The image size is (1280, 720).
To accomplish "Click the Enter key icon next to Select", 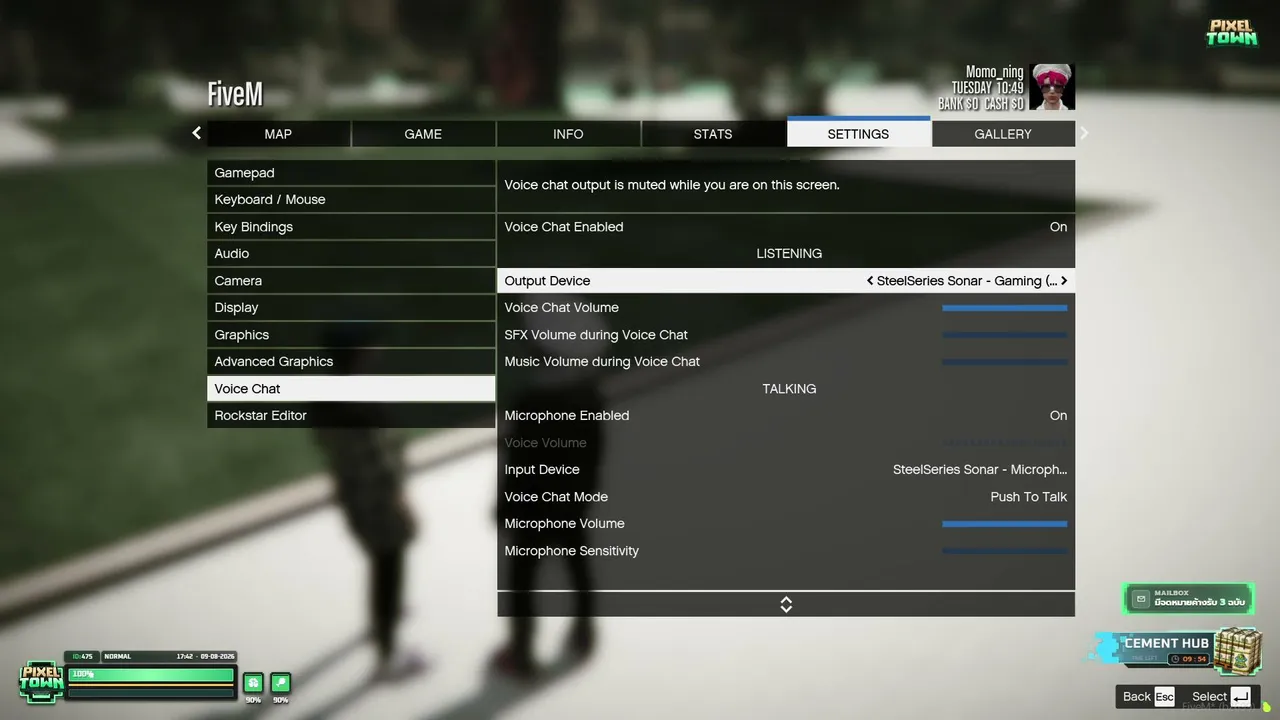I will point(1240,697).
